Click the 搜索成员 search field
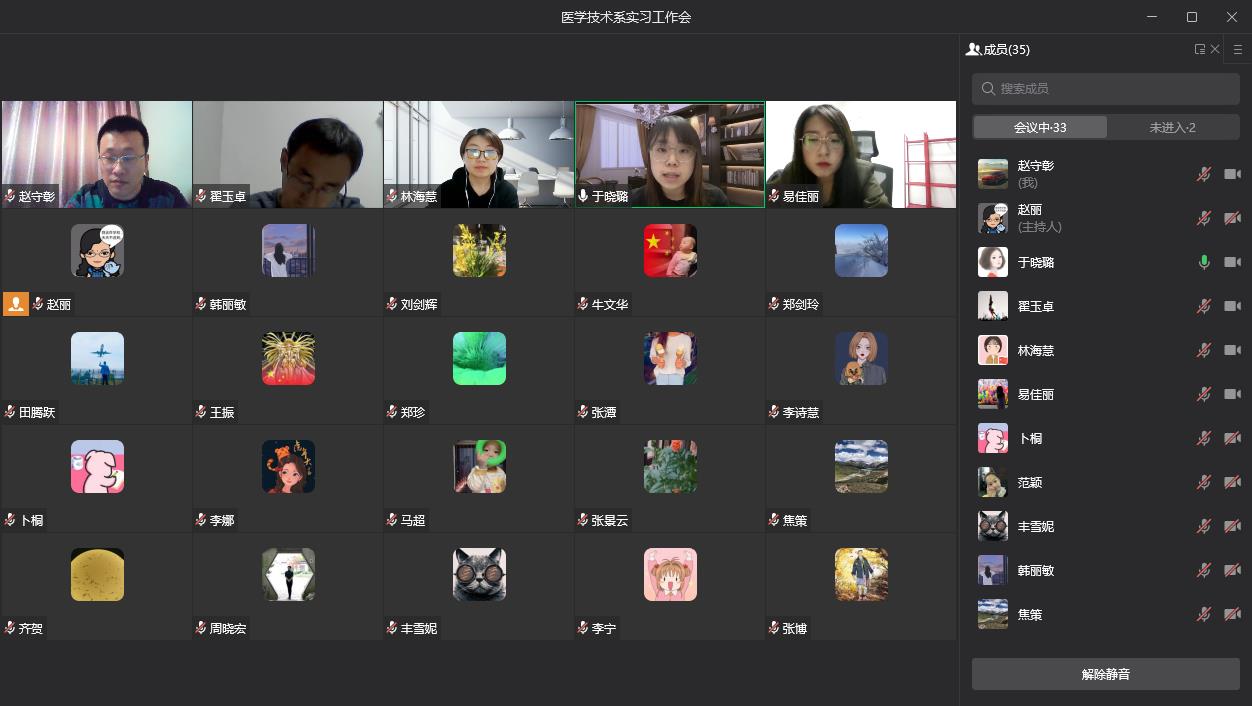The width and height of the screenshot is (1252, 706). pyautogui.click(x=1105, y=89)
